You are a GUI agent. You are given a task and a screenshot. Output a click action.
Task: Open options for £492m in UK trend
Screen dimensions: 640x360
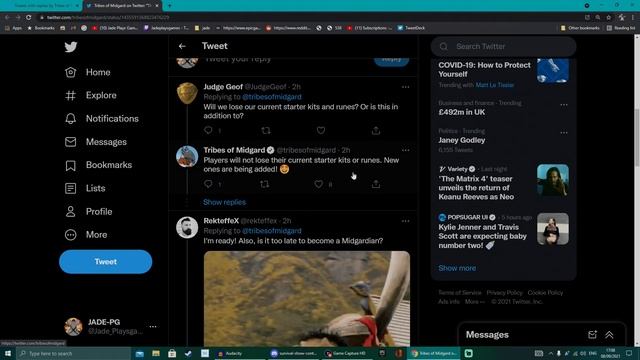[x=564, y=105]
